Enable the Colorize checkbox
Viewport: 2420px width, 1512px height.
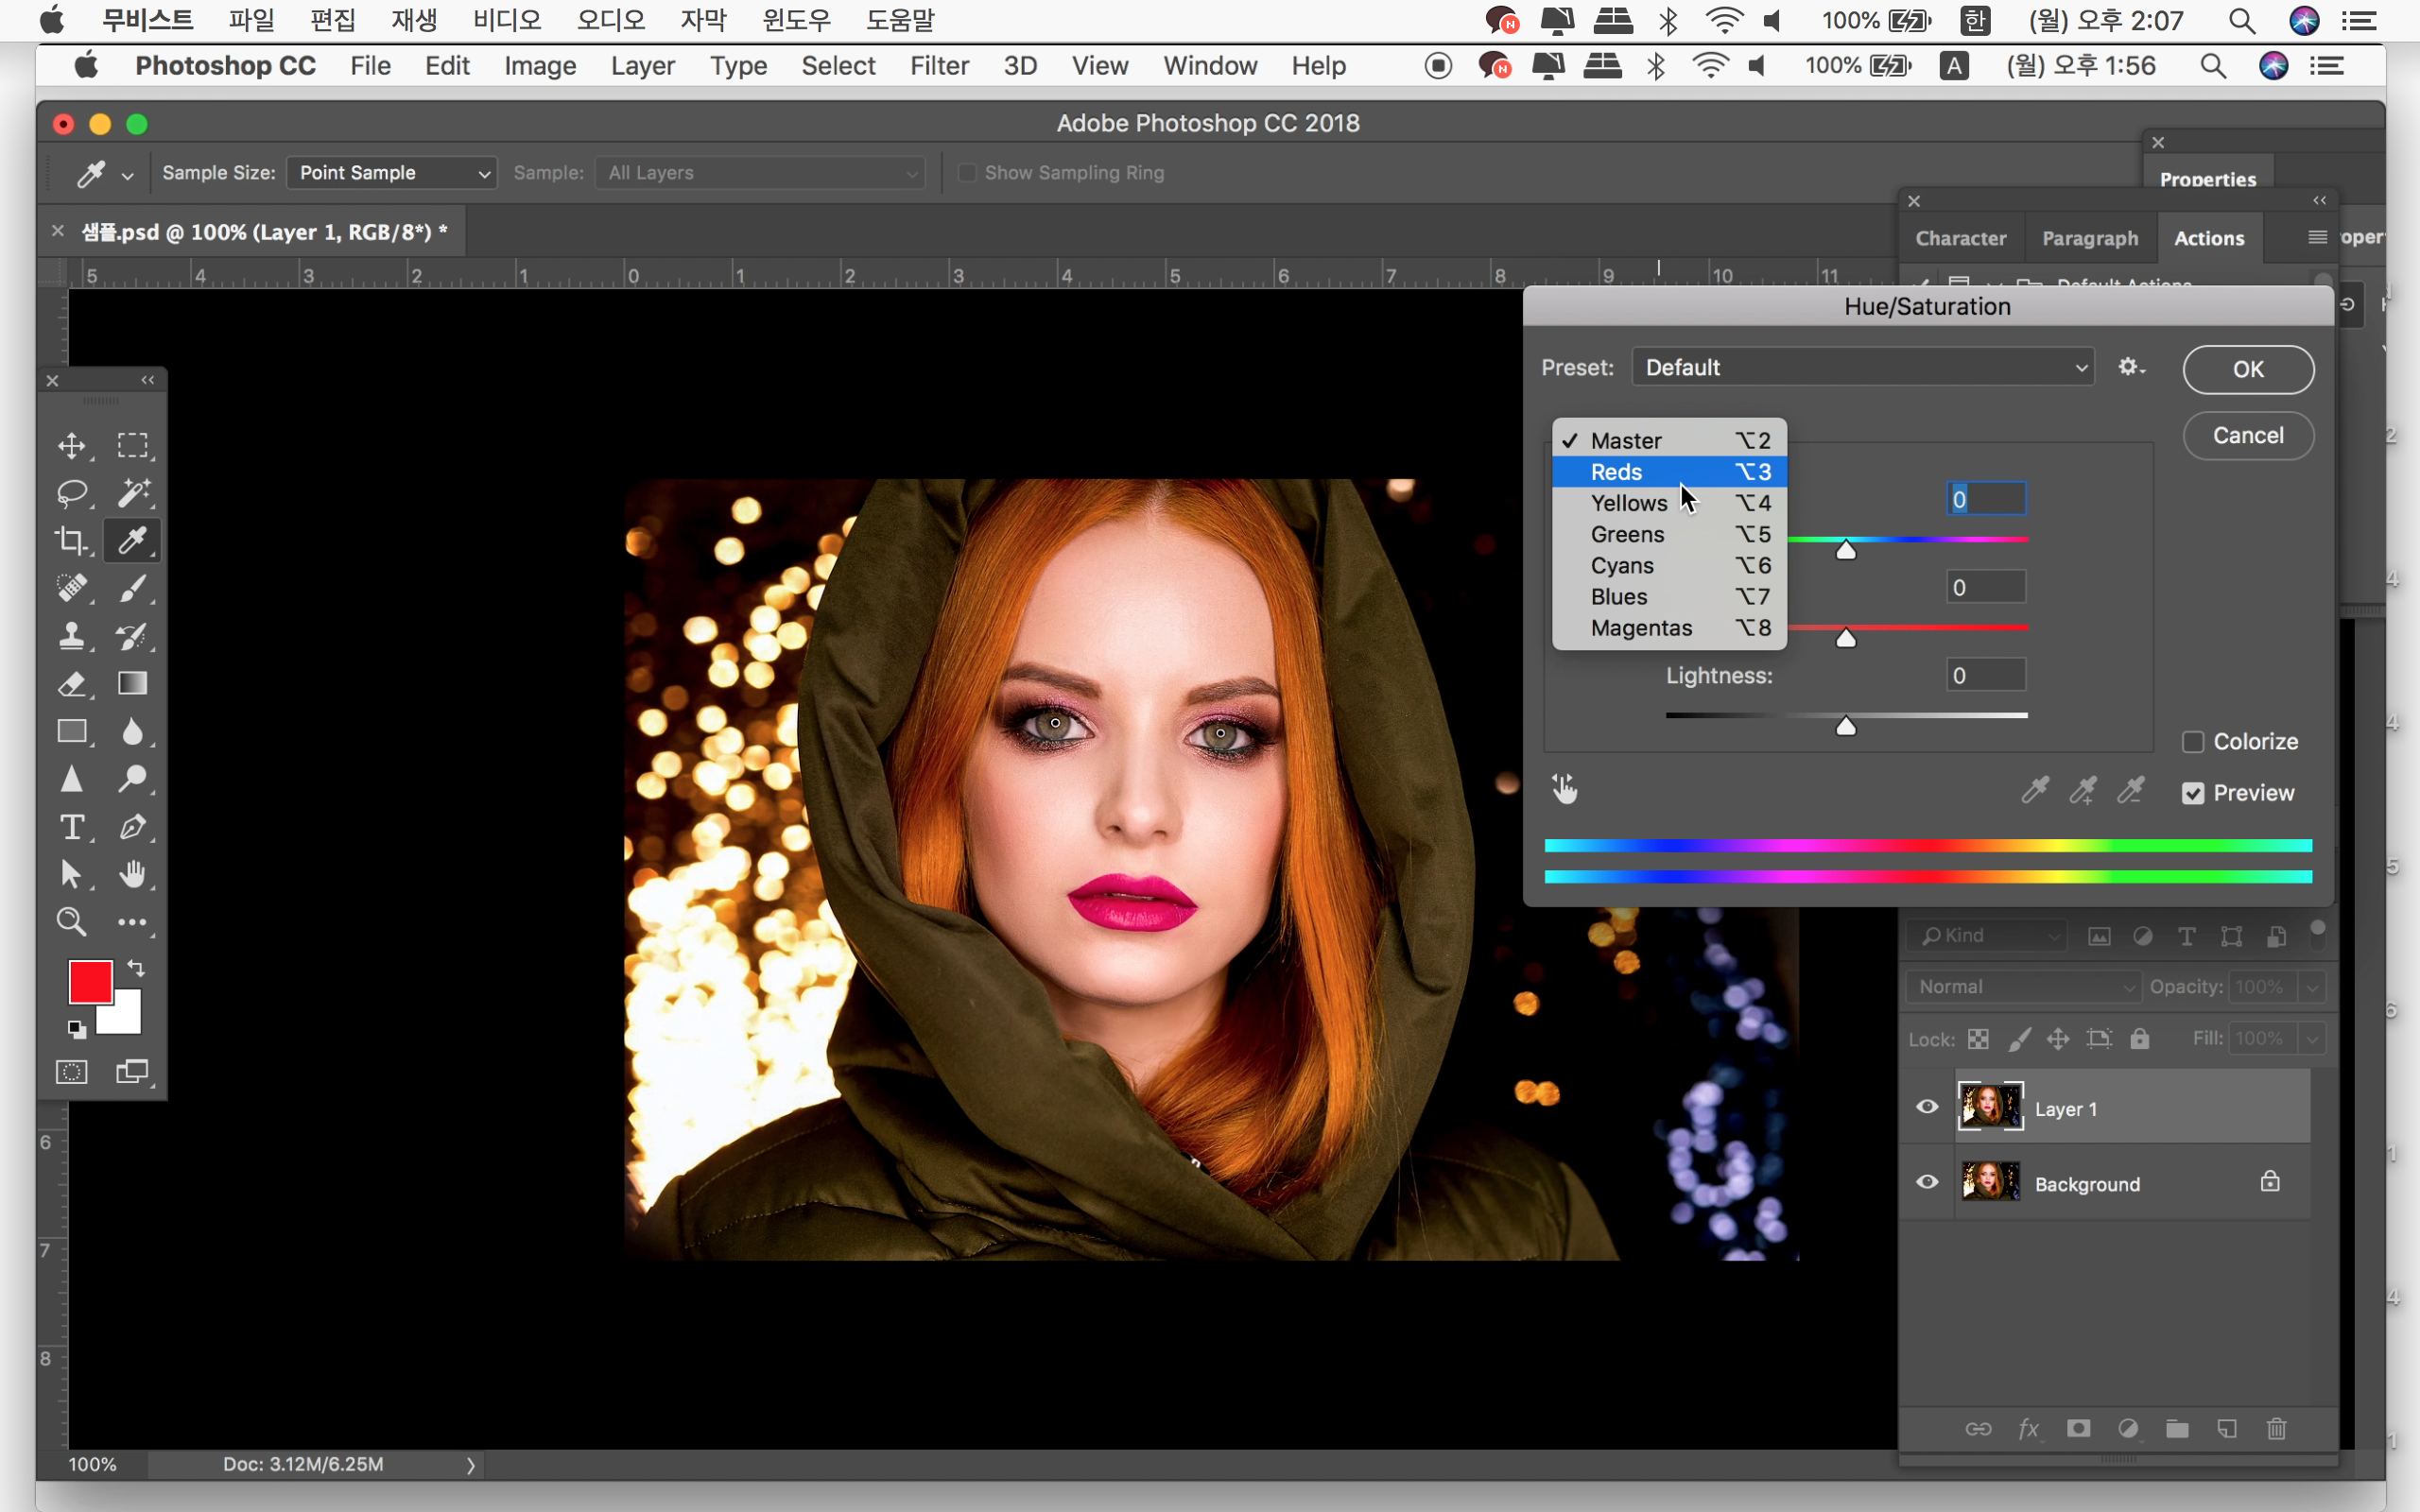(2193, 742)
